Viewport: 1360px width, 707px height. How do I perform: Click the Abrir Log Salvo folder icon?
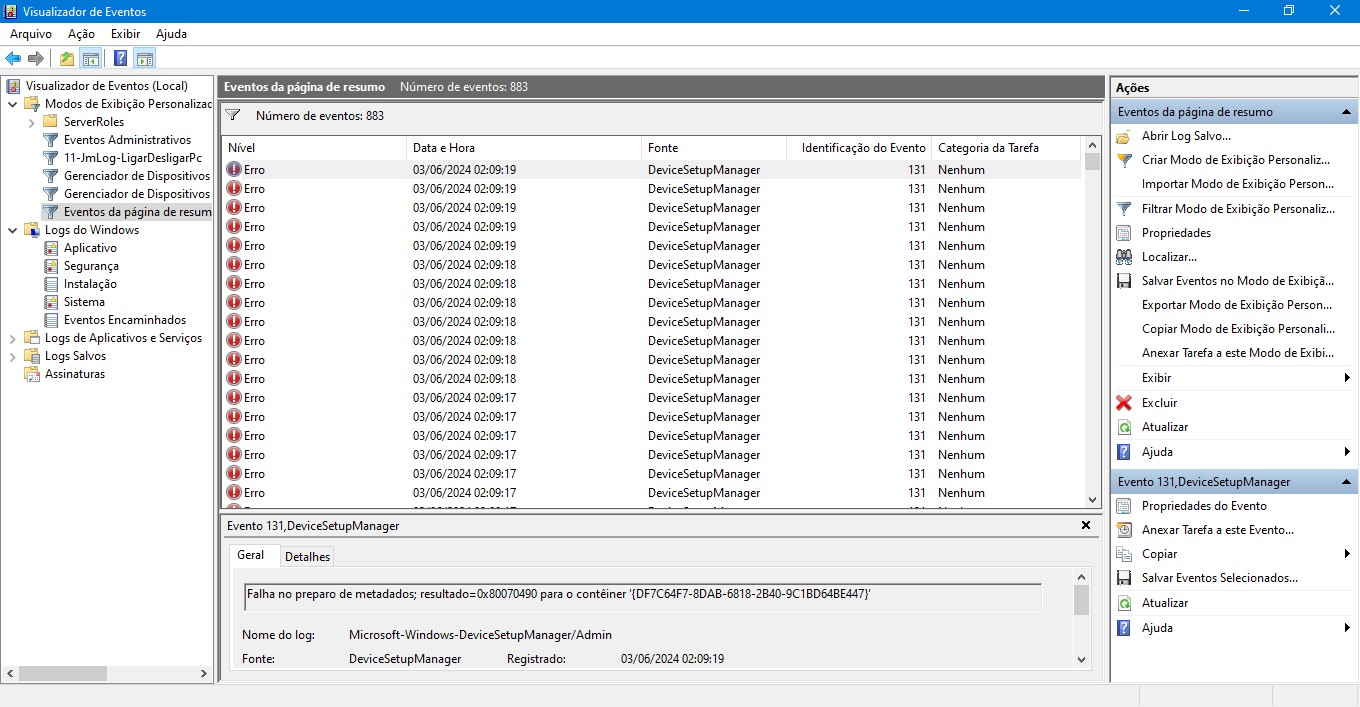click(1124, 136)
